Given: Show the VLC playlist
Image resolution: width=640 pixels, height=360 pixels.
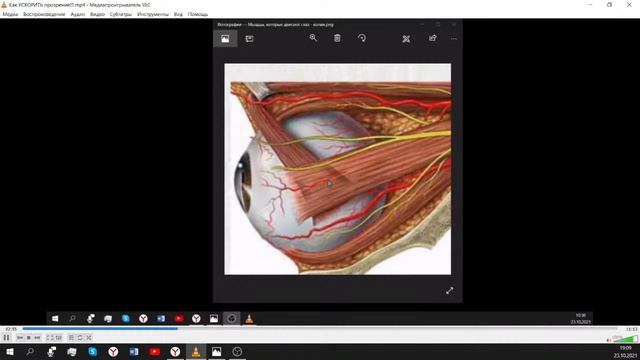Looking at the screenshot, I should 71,338.
